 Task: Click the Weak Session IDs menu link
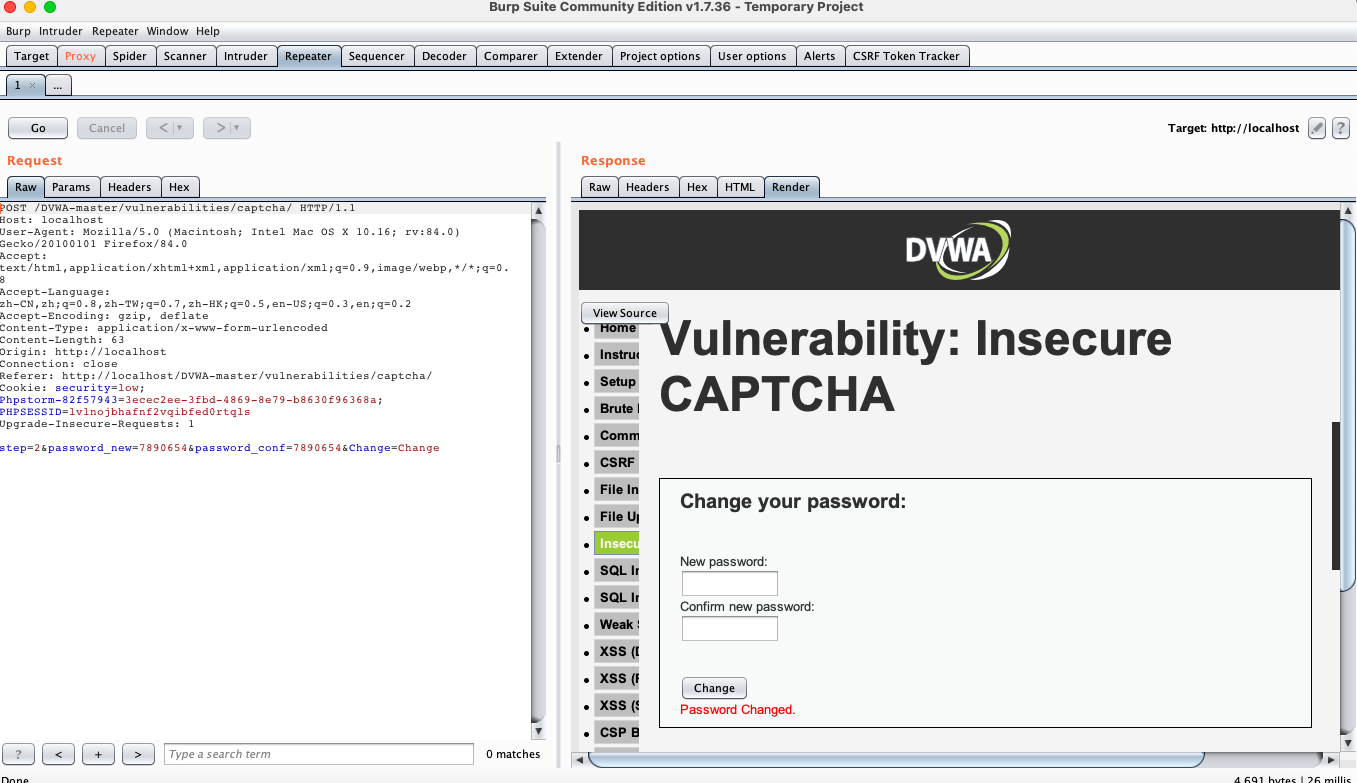(617, 625)
